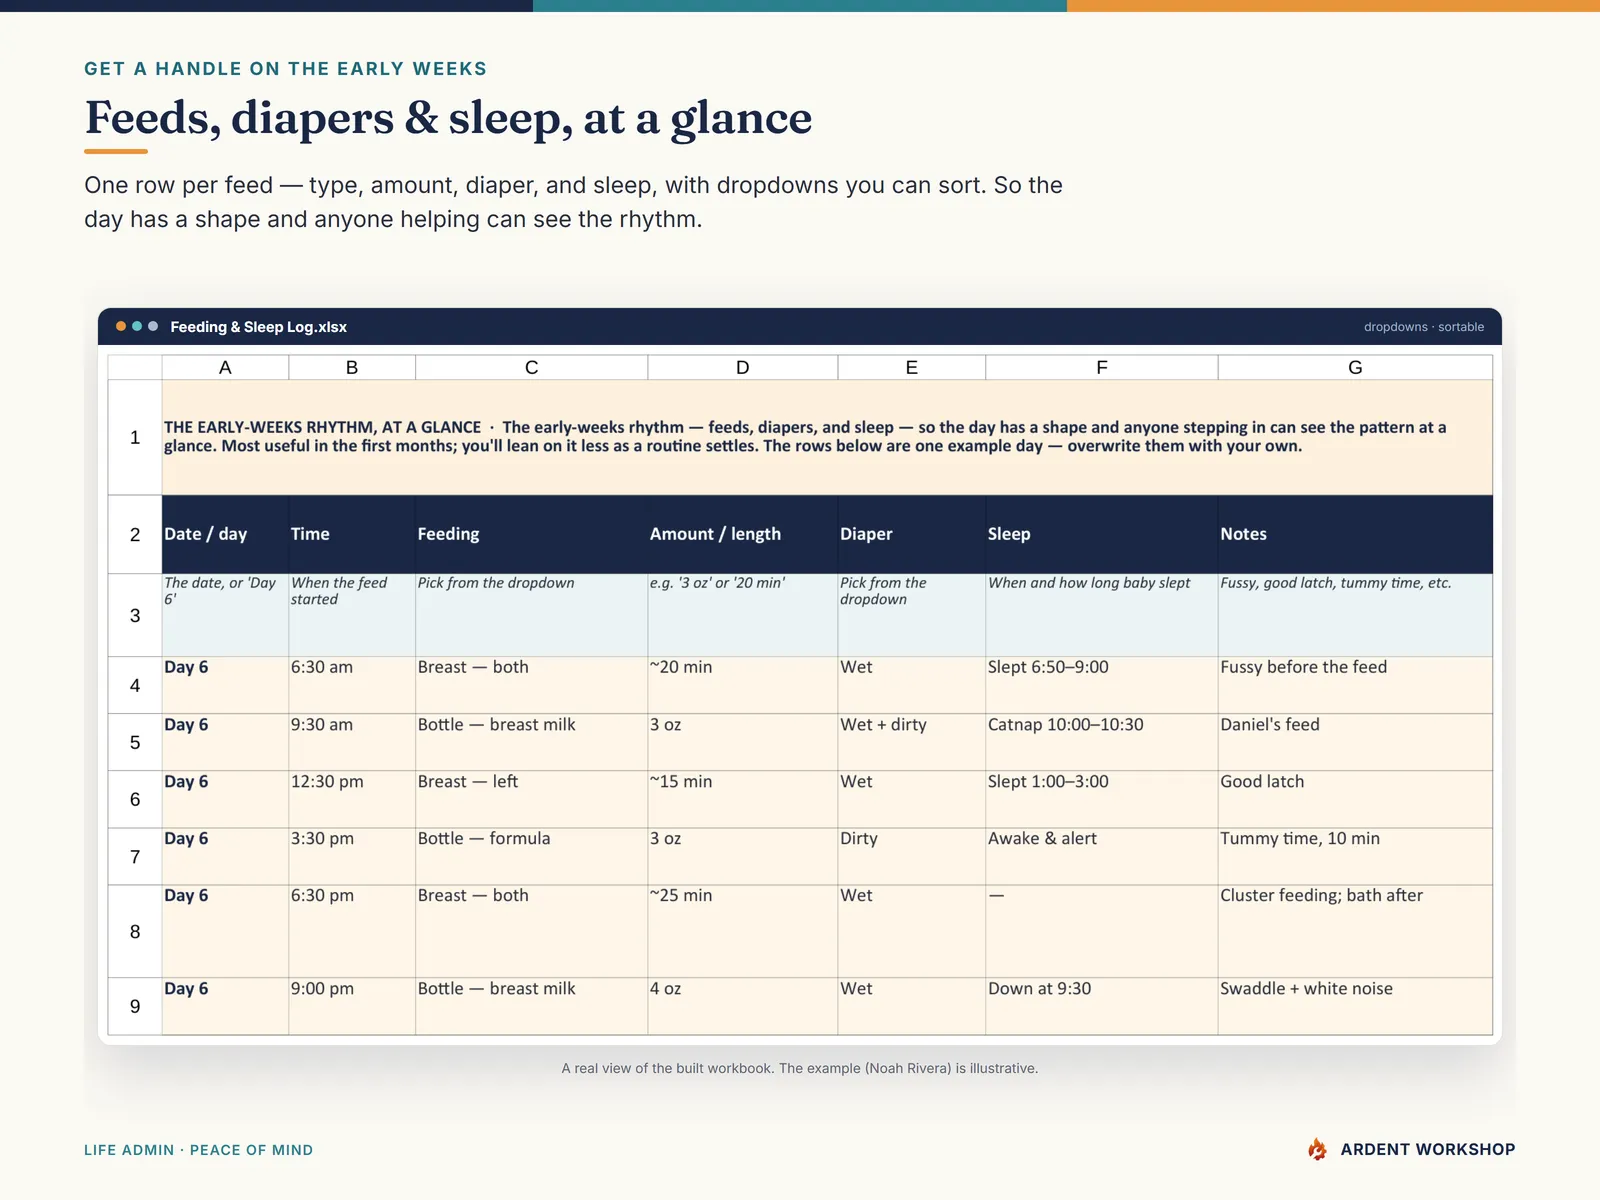
Task: Select column B header
Action: (x=352, y=367)
